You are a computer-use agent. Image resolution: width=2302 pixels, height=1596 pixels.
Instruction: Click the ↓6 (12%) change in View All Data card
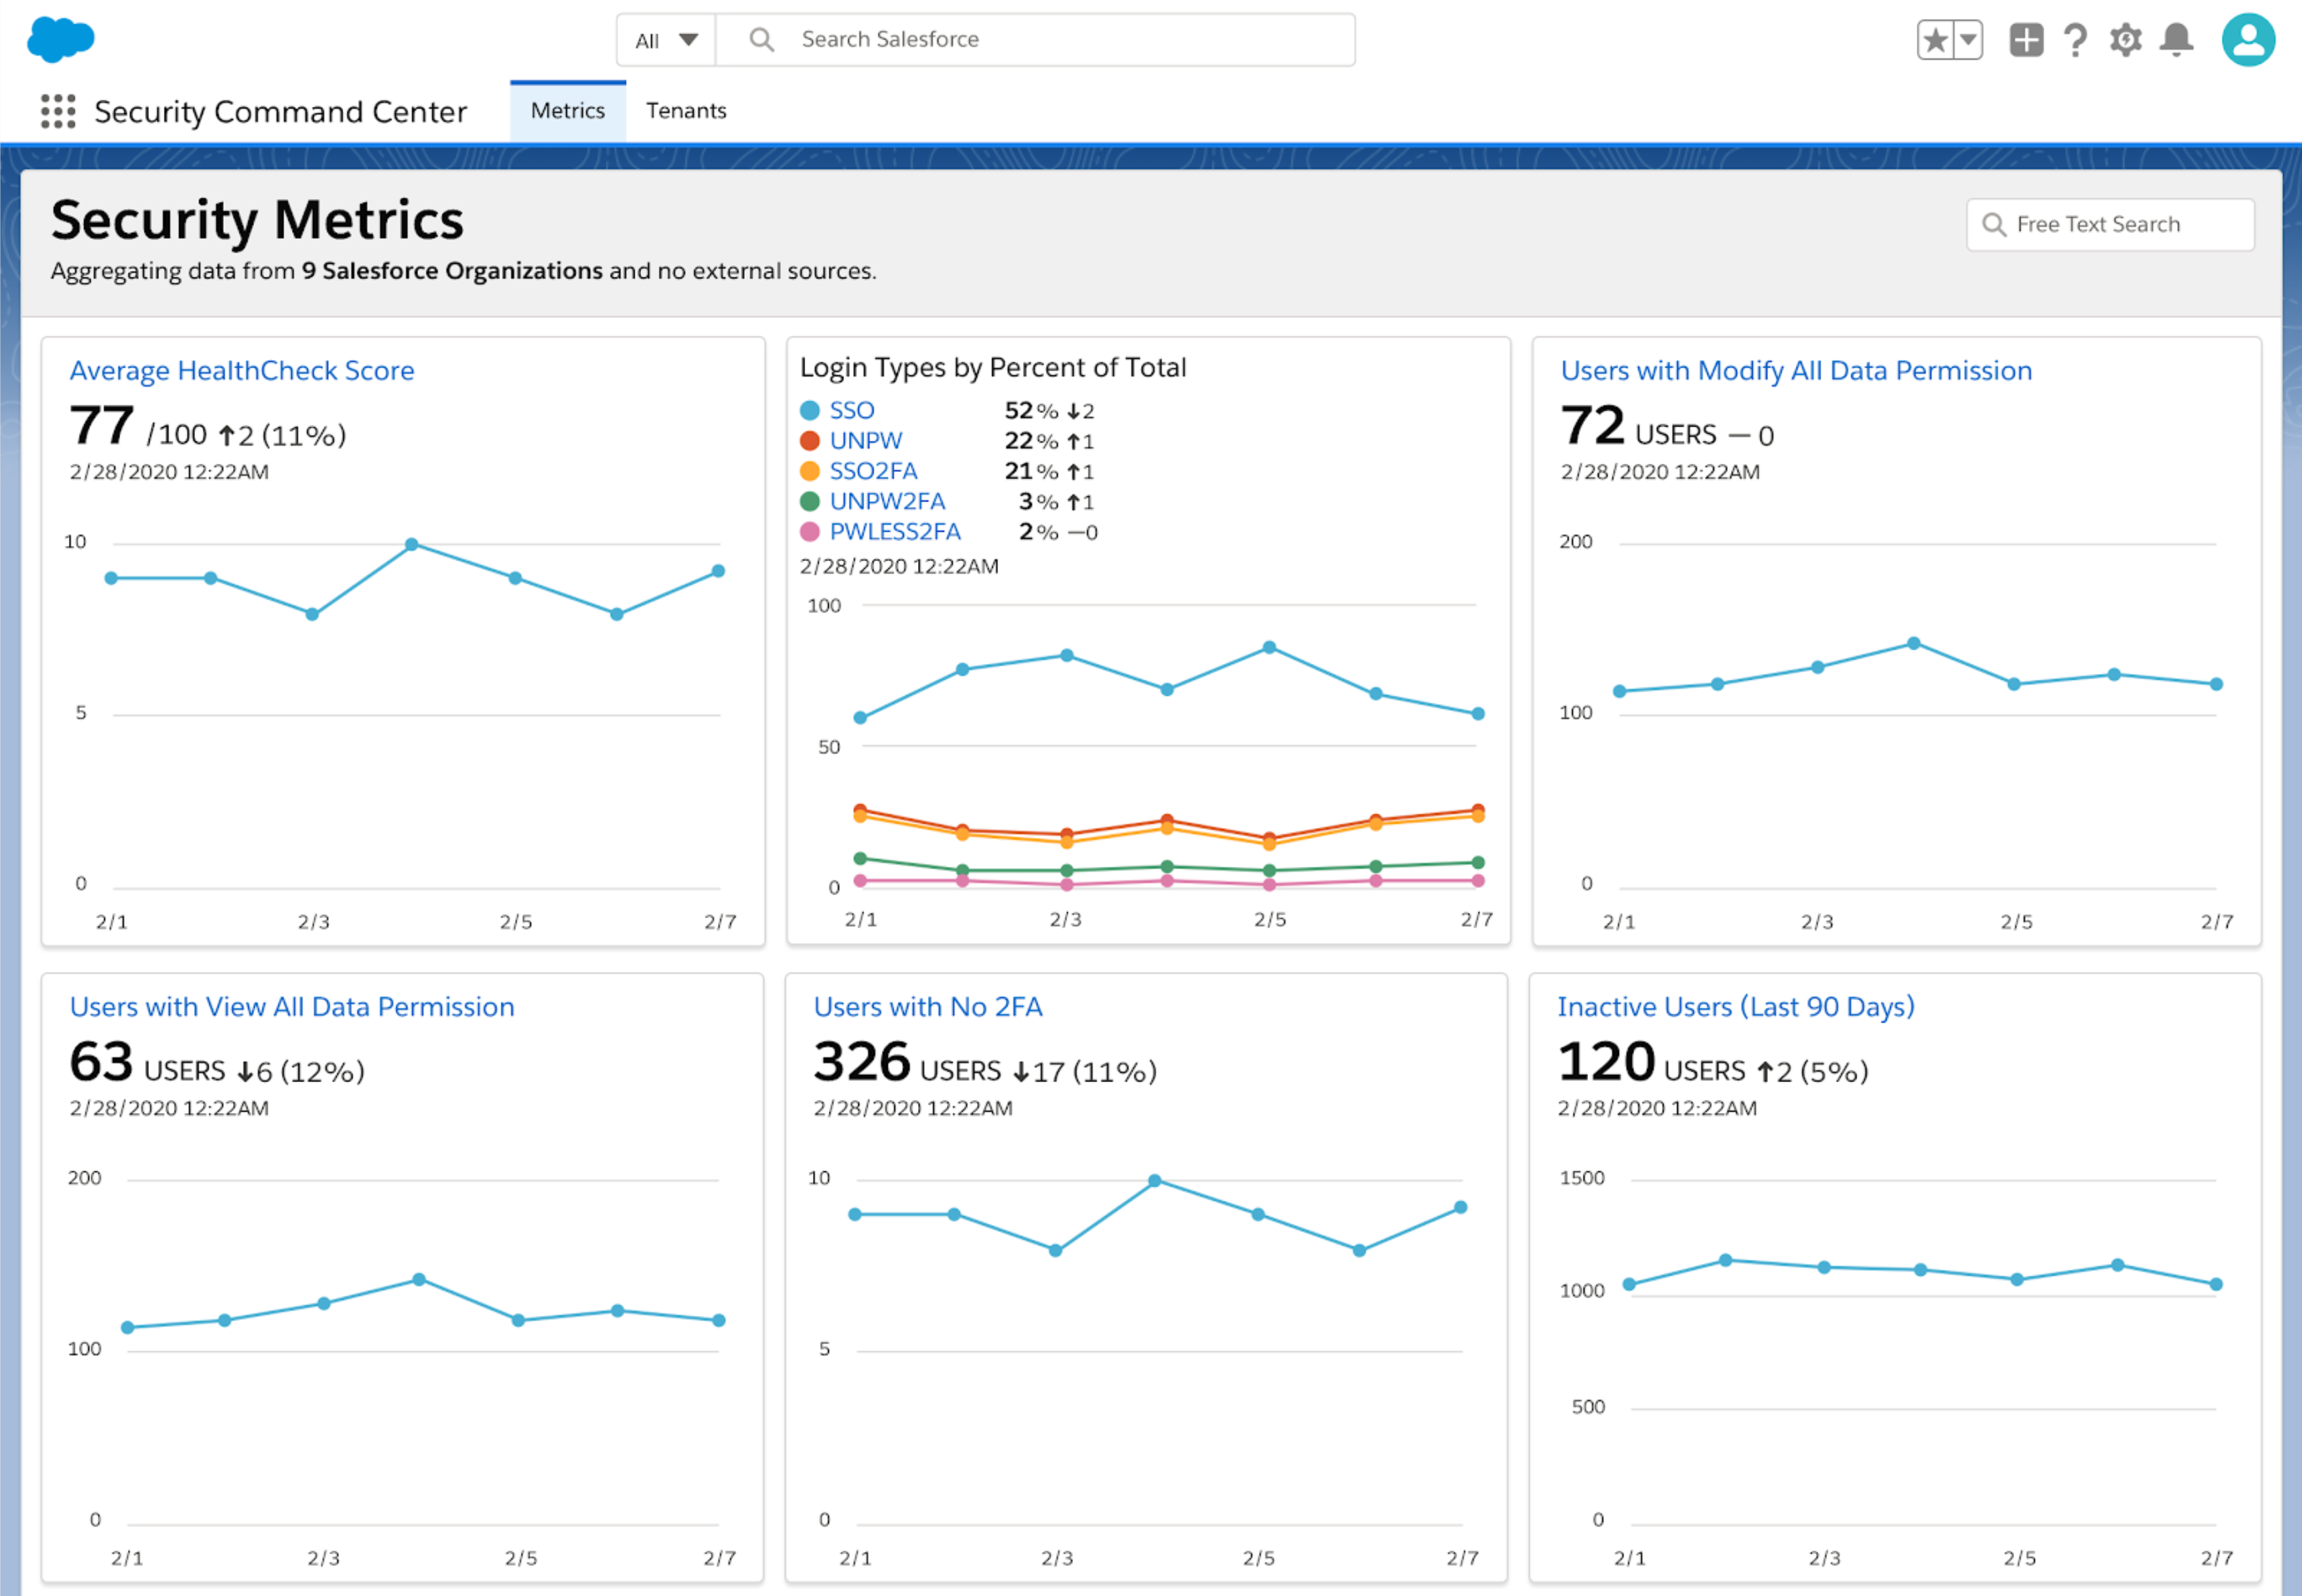pyautogui.click(x=301, y=1071)
